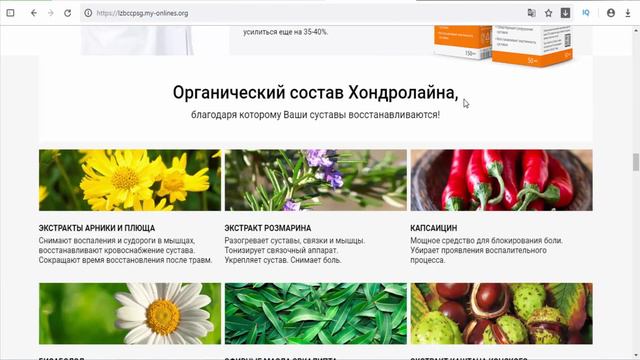Click the scrollbar up arrow
This screenshot has height=360, width=640.
636,30
